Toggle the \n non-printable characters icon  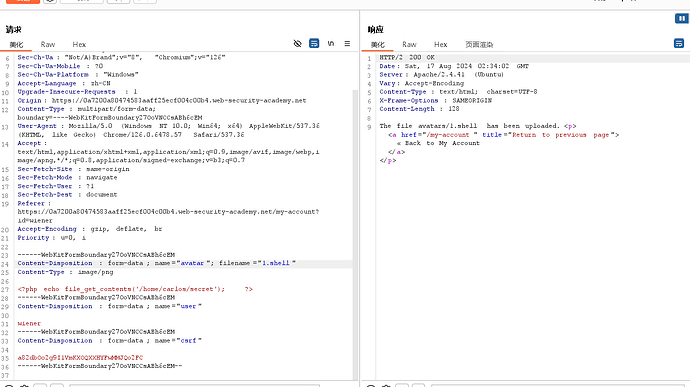(331, 43)
